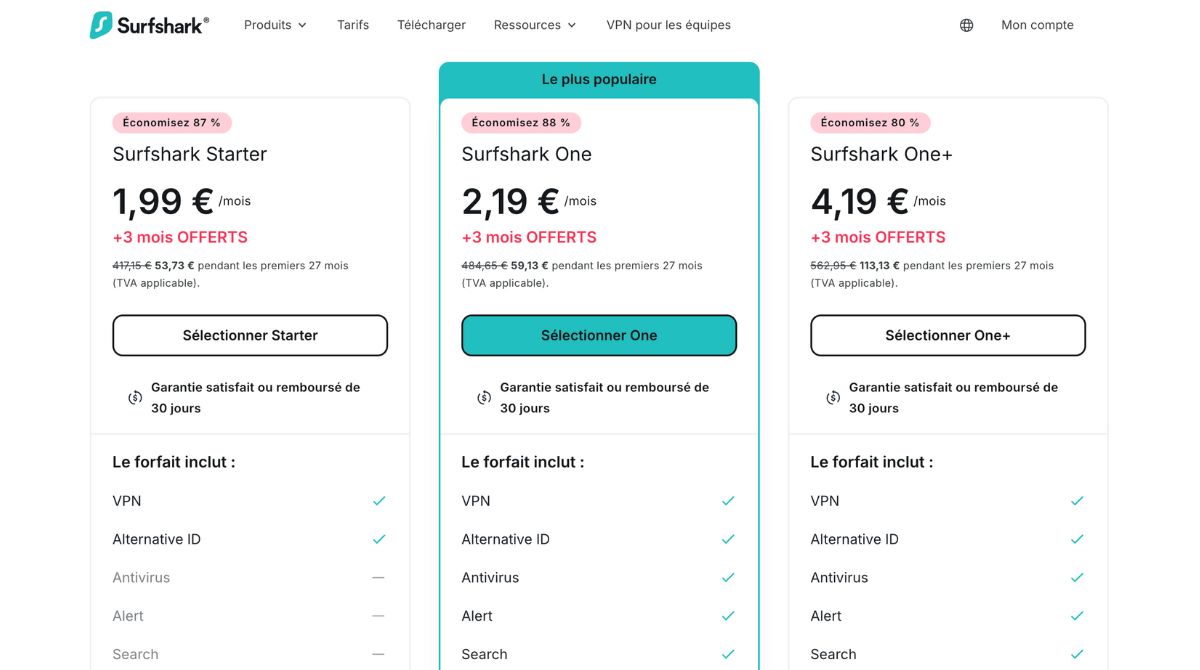Expand the Produits chevron arrow
The height and width of the screenshot is (670, 1200).
[x=303, y=25]
